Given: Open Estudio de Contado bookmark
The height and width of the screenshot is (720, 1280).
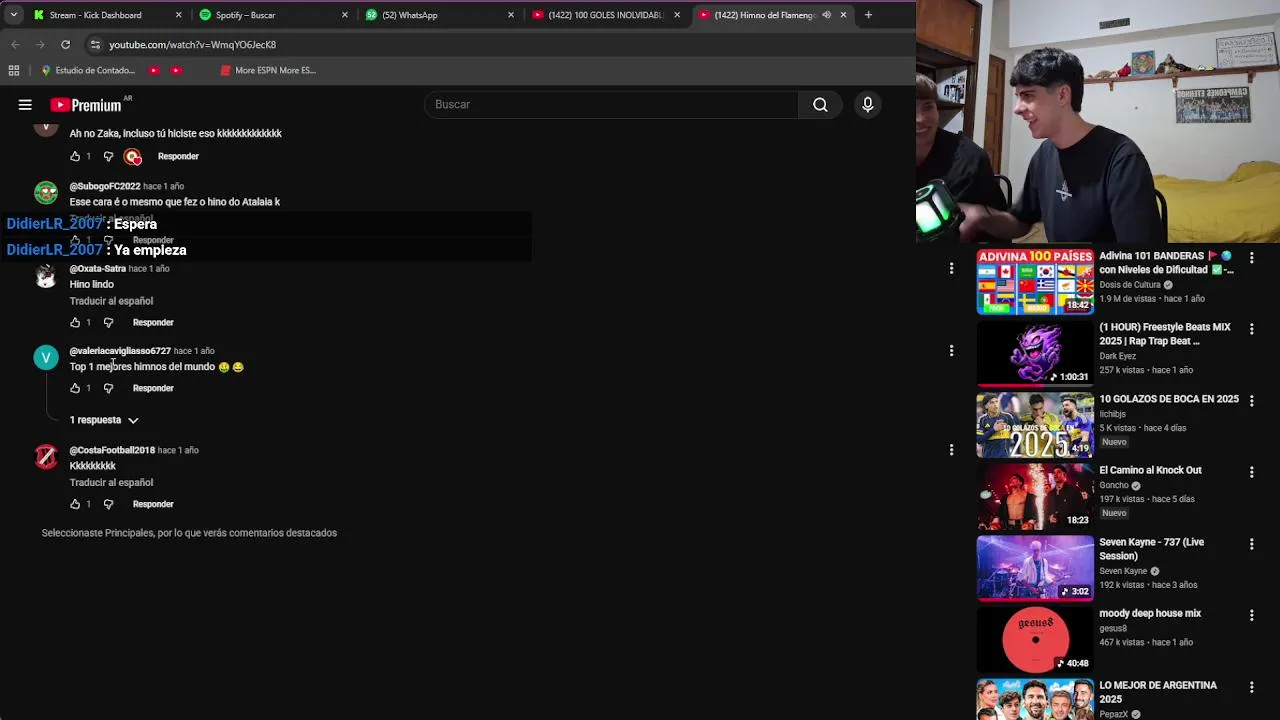Looking at the screenshot, I should click(x=87, y=70).
